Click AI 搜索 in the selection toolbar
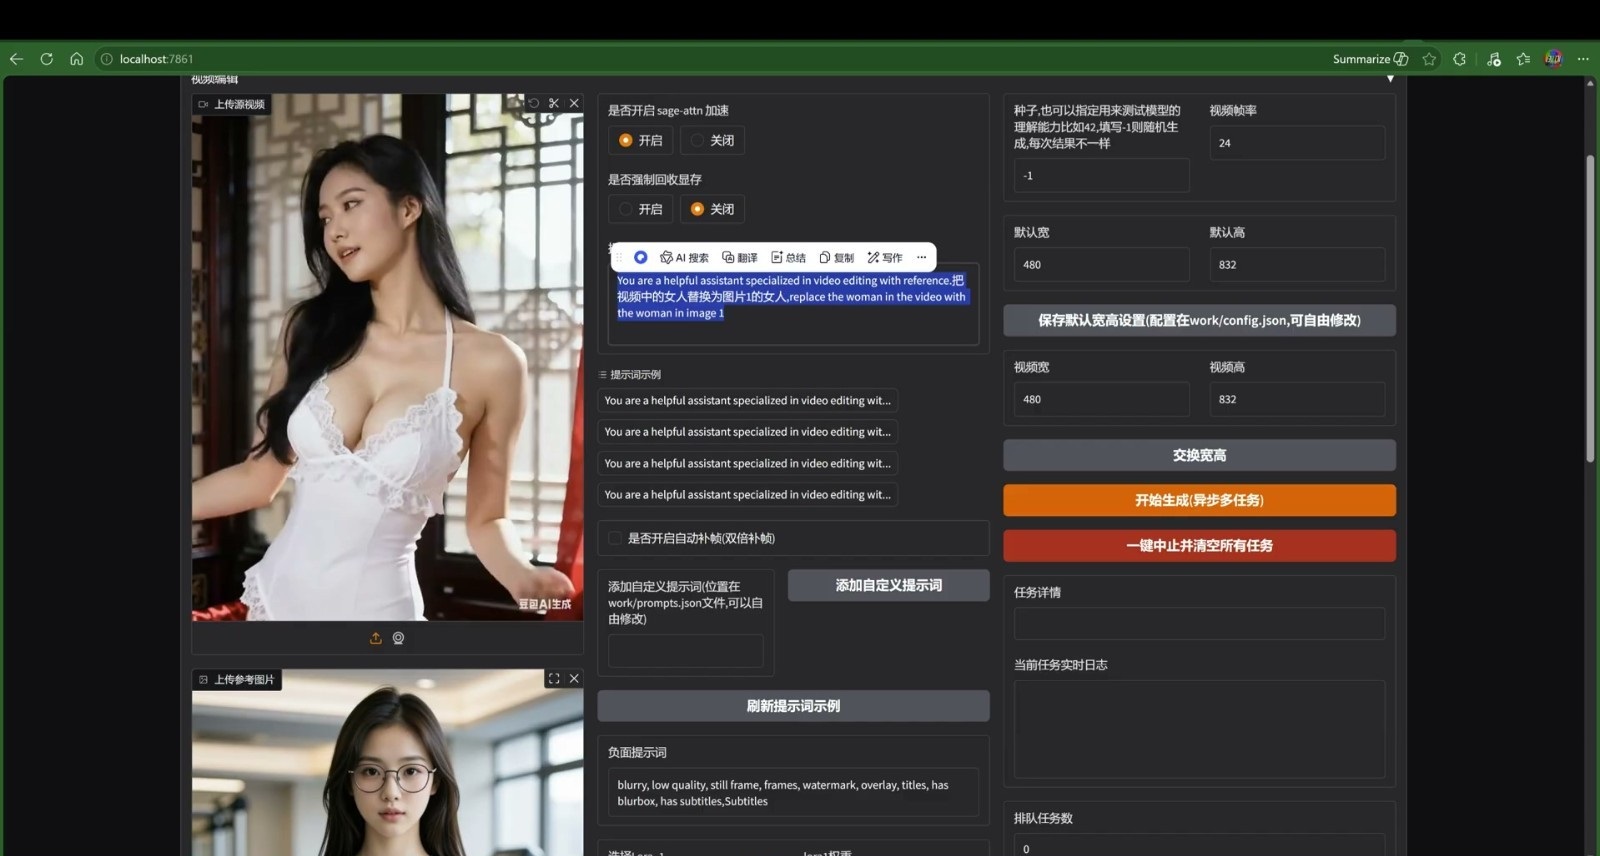Image resolution: width=1600 pixels, height=856 pixels. tap(684, 257)
